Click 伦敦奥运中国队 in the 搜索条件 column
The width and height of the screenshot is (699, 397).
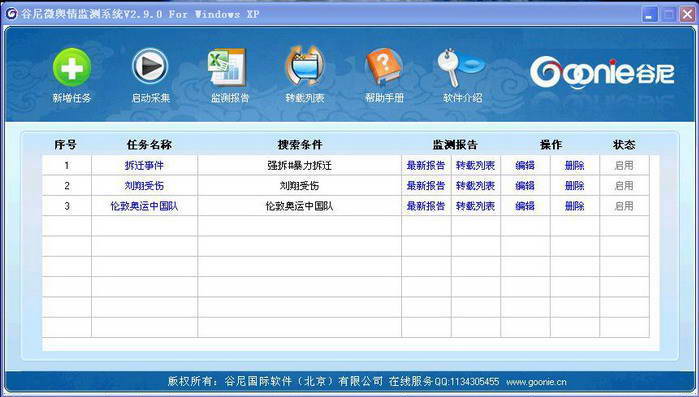(x=299, y=206)
